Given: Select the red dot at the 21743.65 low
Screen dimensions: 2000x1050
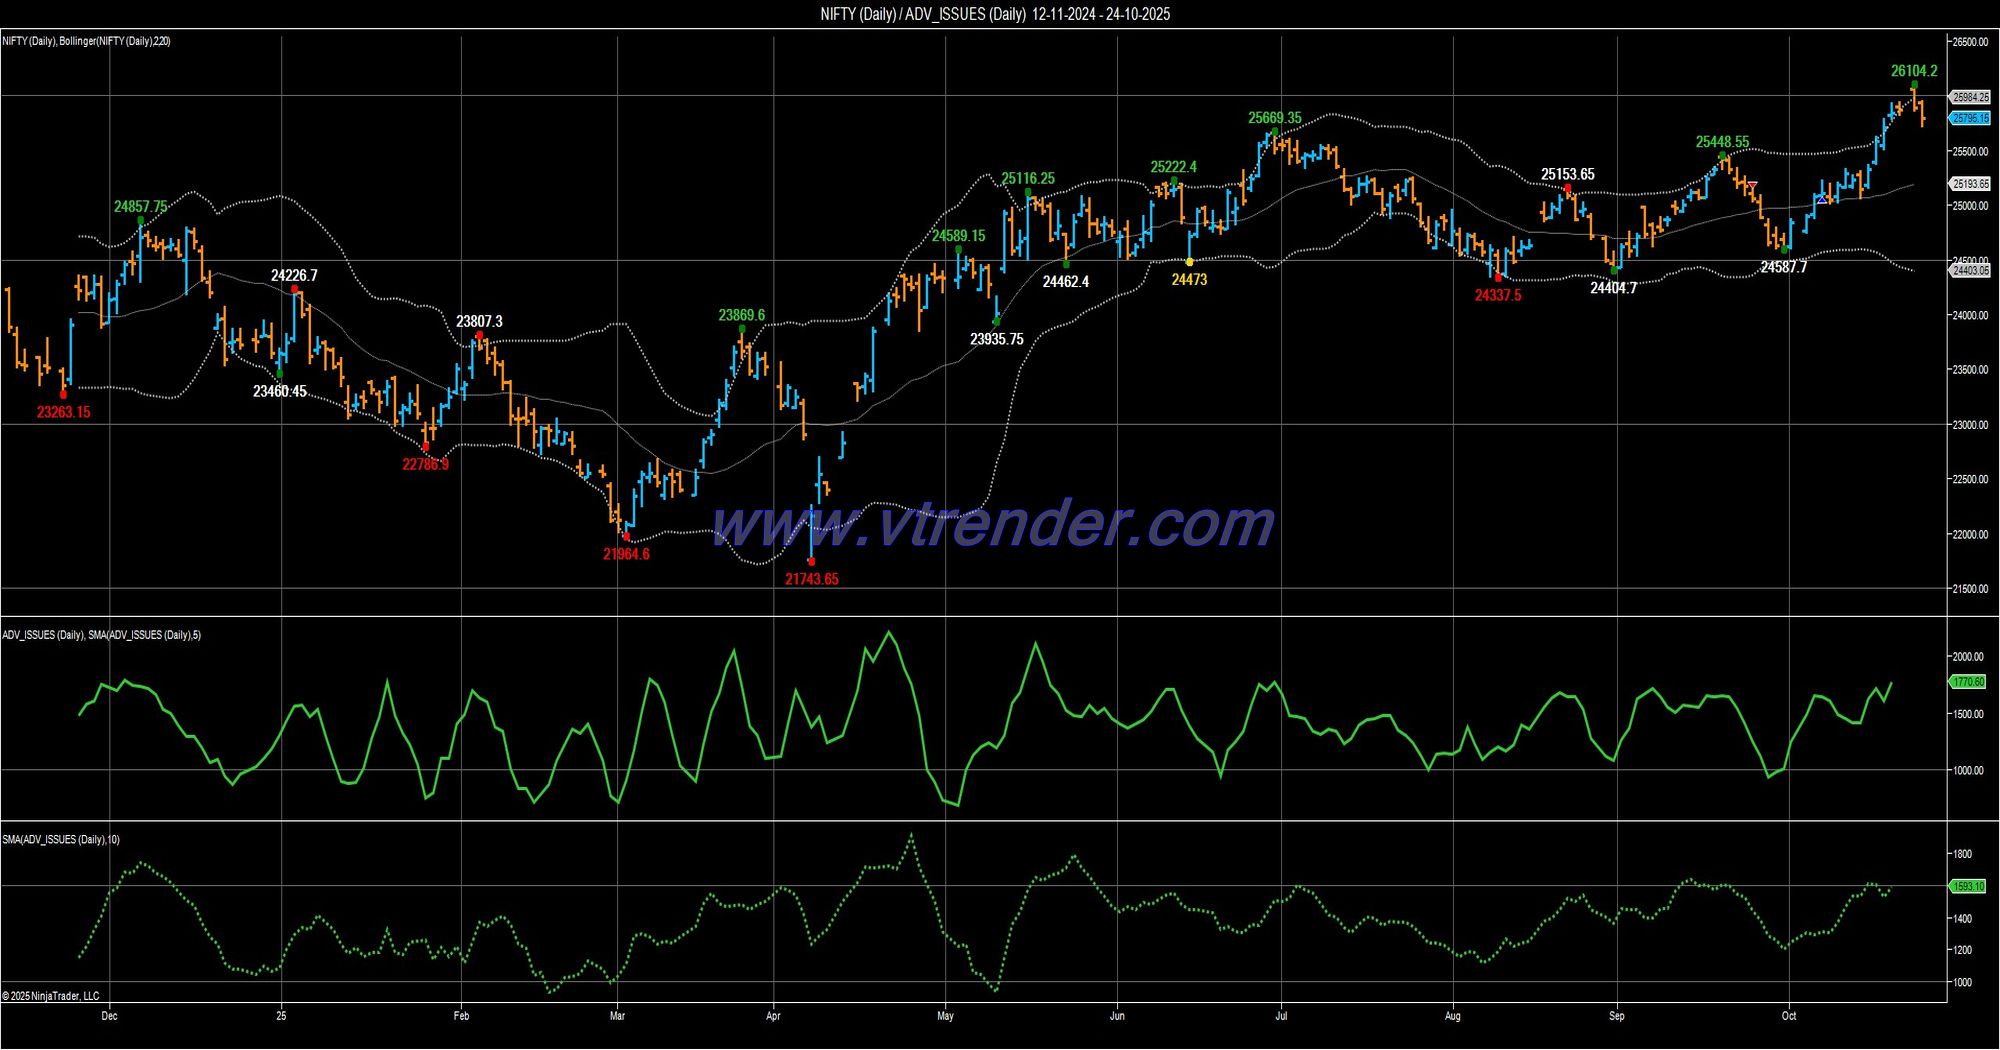Looking at the screenshot, I should pyautogui.click(x=811, y=562).
